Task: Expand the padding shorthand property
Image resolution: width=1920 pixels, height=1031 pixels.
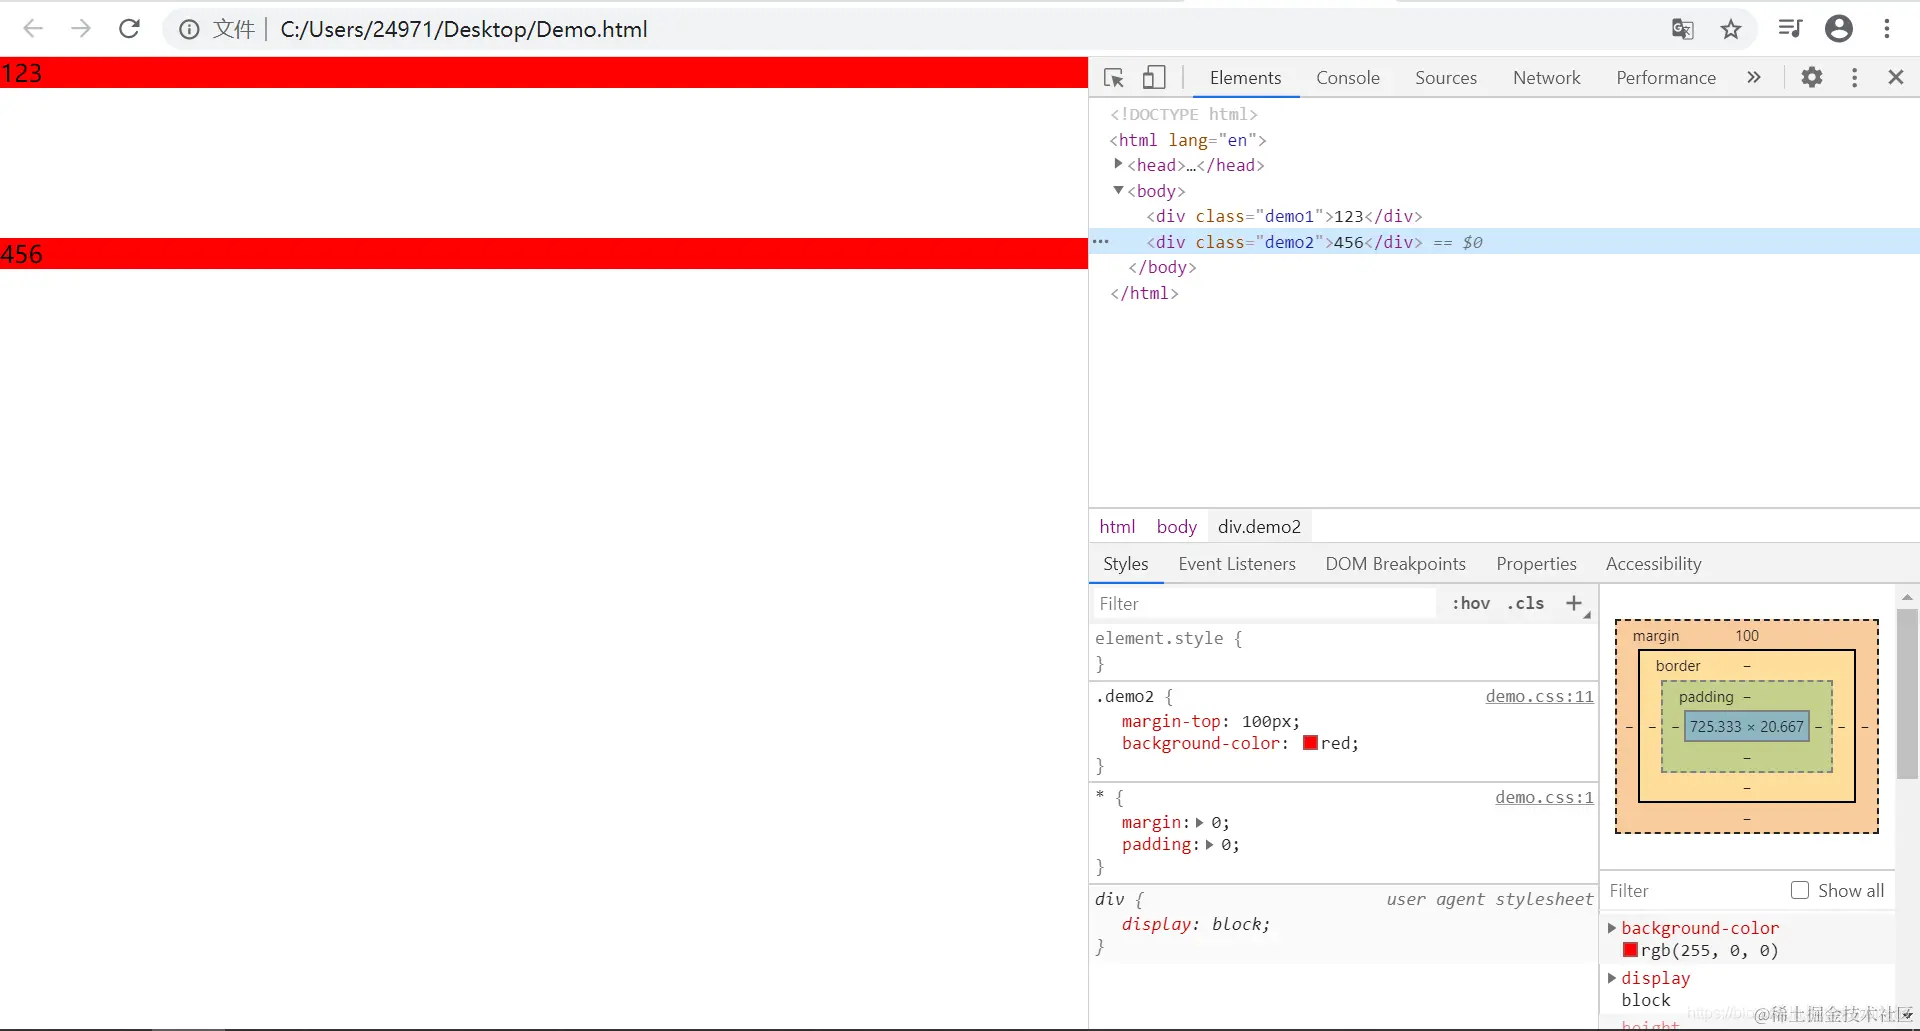Action: tap(1209, 845)
